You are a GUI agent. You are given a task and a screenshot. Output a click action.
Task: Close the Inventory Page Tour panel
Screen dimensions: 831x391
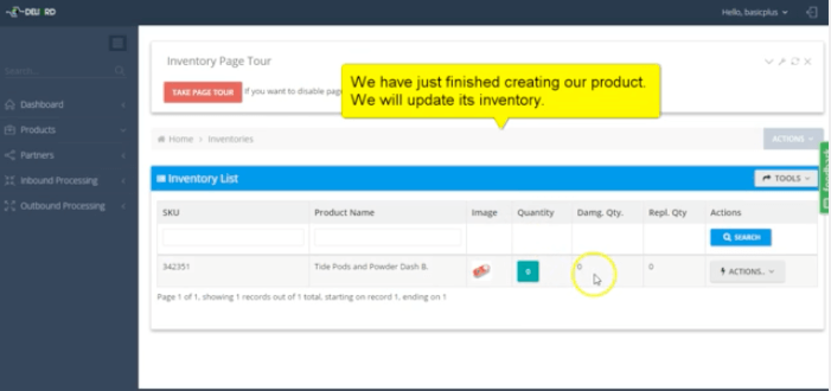pyautogui.click(x=808, y=61)
